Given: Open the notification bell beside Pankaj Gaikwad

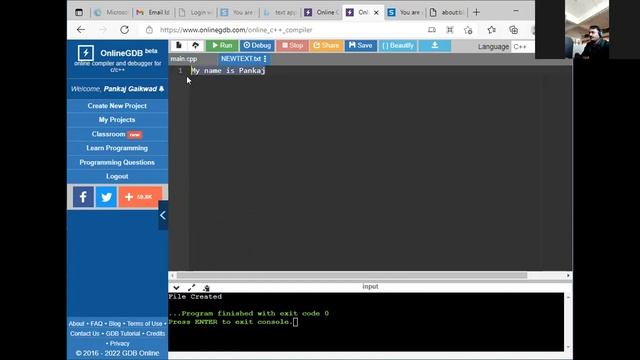Looking at the screenshot, I should click(x=161, y=89).
